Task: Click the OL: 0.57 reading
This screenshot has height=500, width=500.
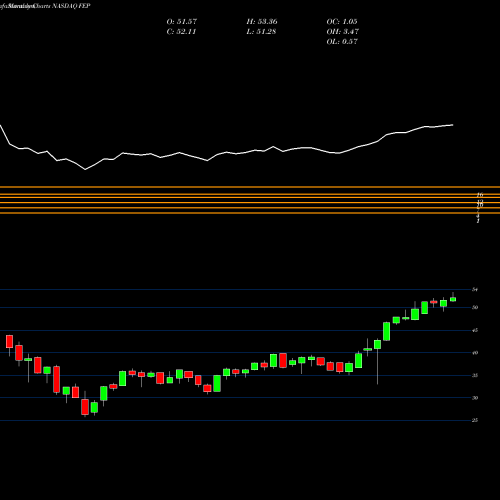Action: point(342,42)
